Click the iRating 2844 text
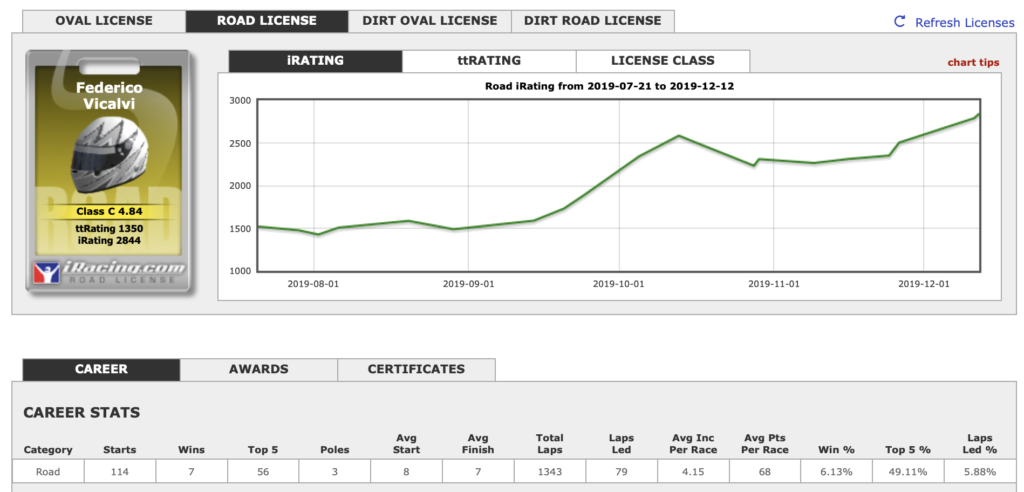 coord(109,240)
